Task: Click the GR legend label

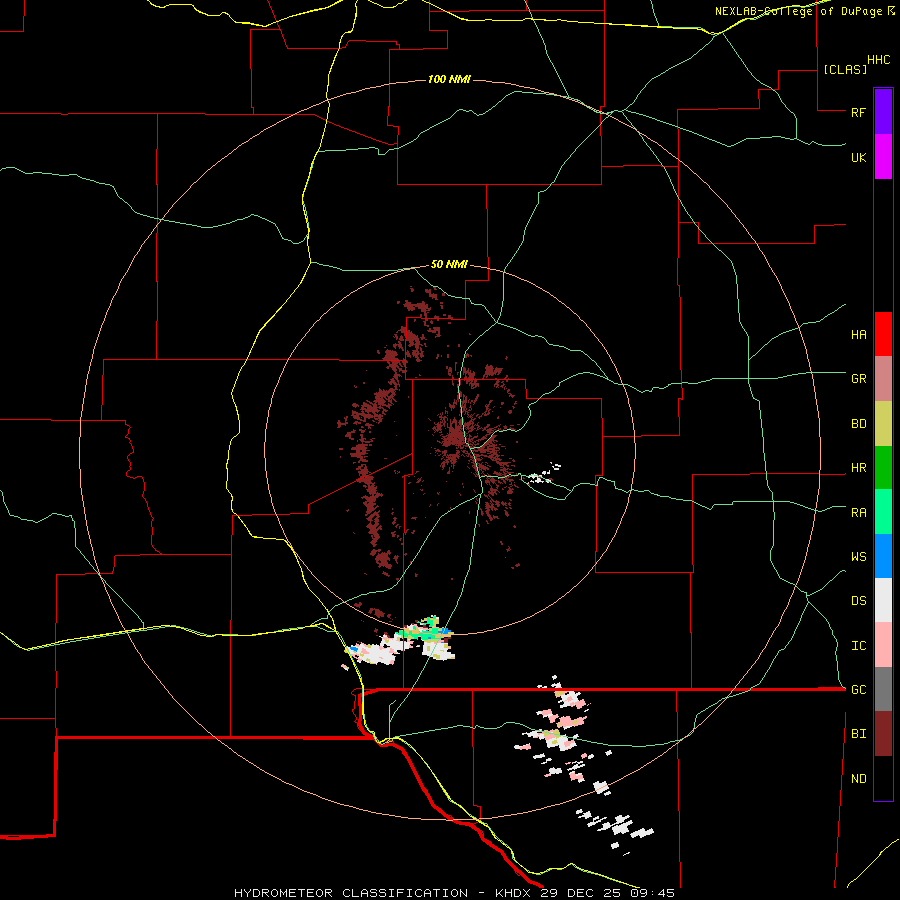Action: [x=858, y=379]
